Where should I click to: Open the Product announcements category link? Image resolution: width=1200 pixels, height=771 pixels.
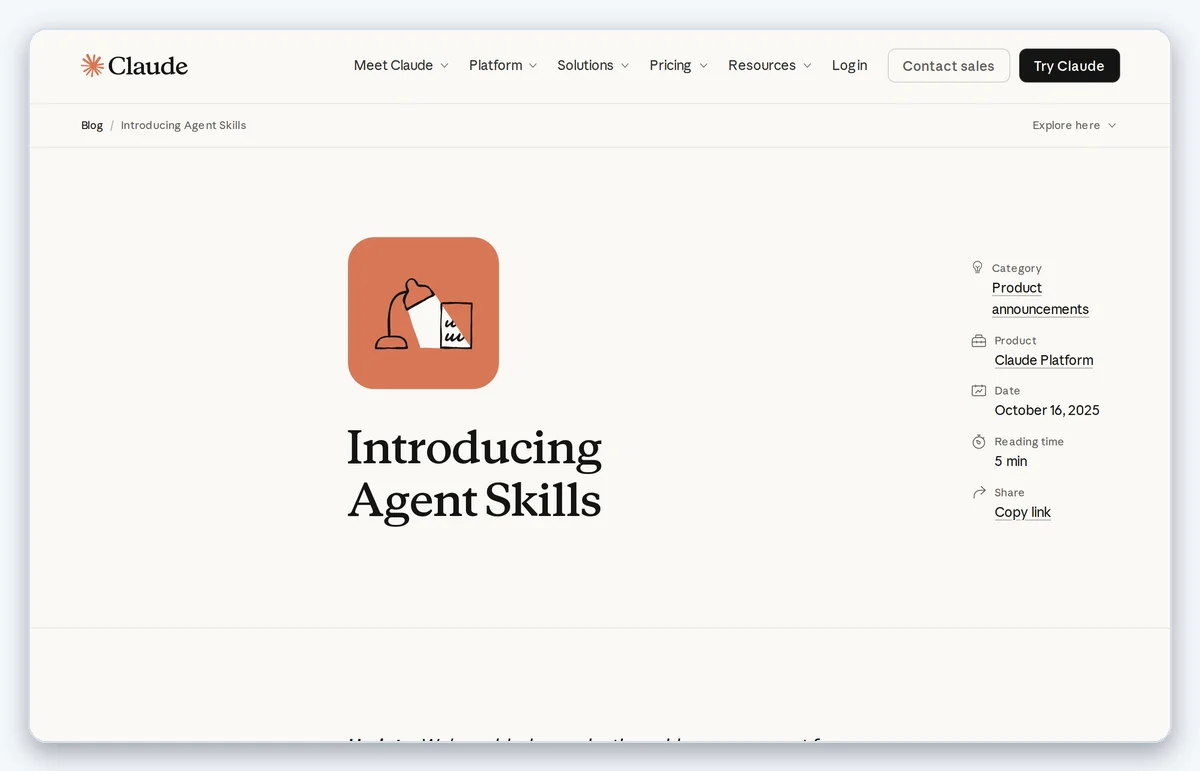[1040, 298]
